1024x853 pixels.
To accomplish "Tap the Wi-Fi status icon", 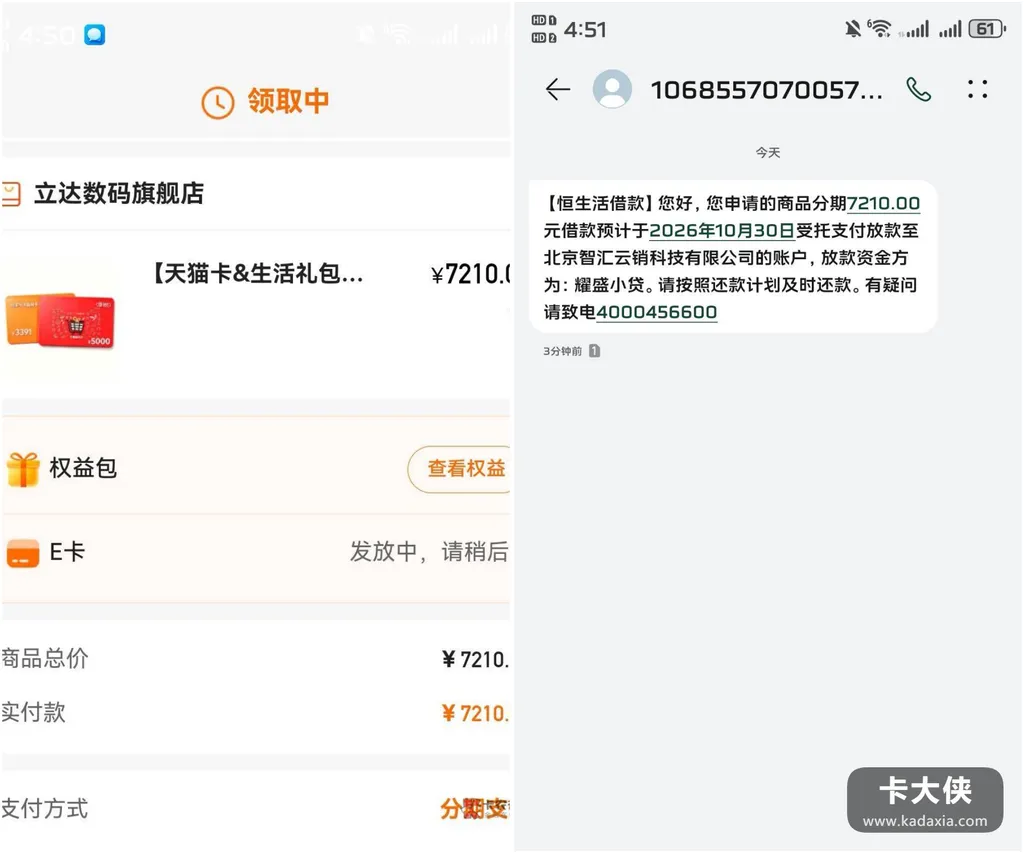I will pyautogui.click(x=879, y=28).
